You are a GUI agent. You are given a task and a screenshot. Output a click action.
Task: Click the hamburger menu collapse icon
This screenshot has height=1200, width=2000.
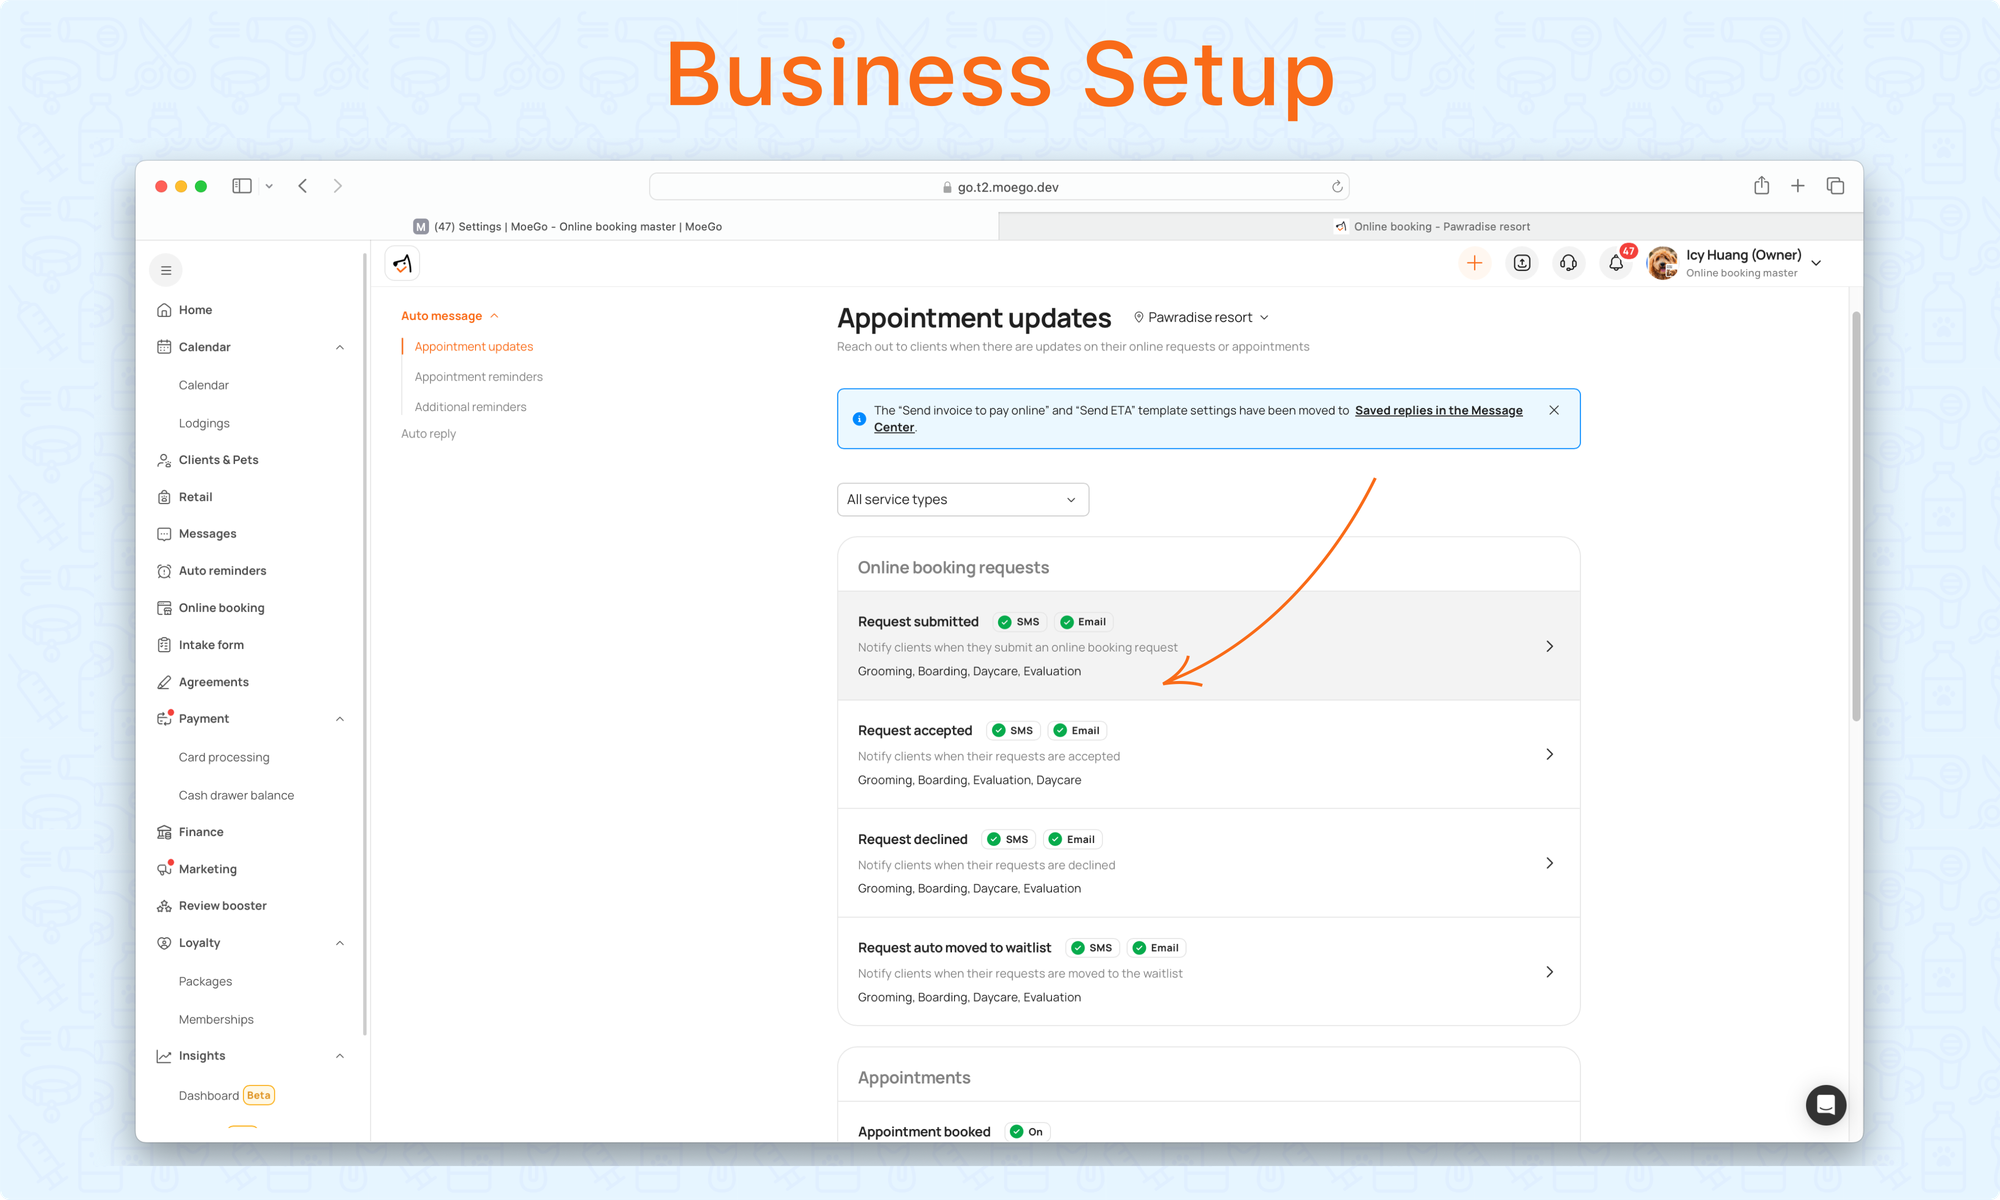pyautogui.click(x=166, y=270)
